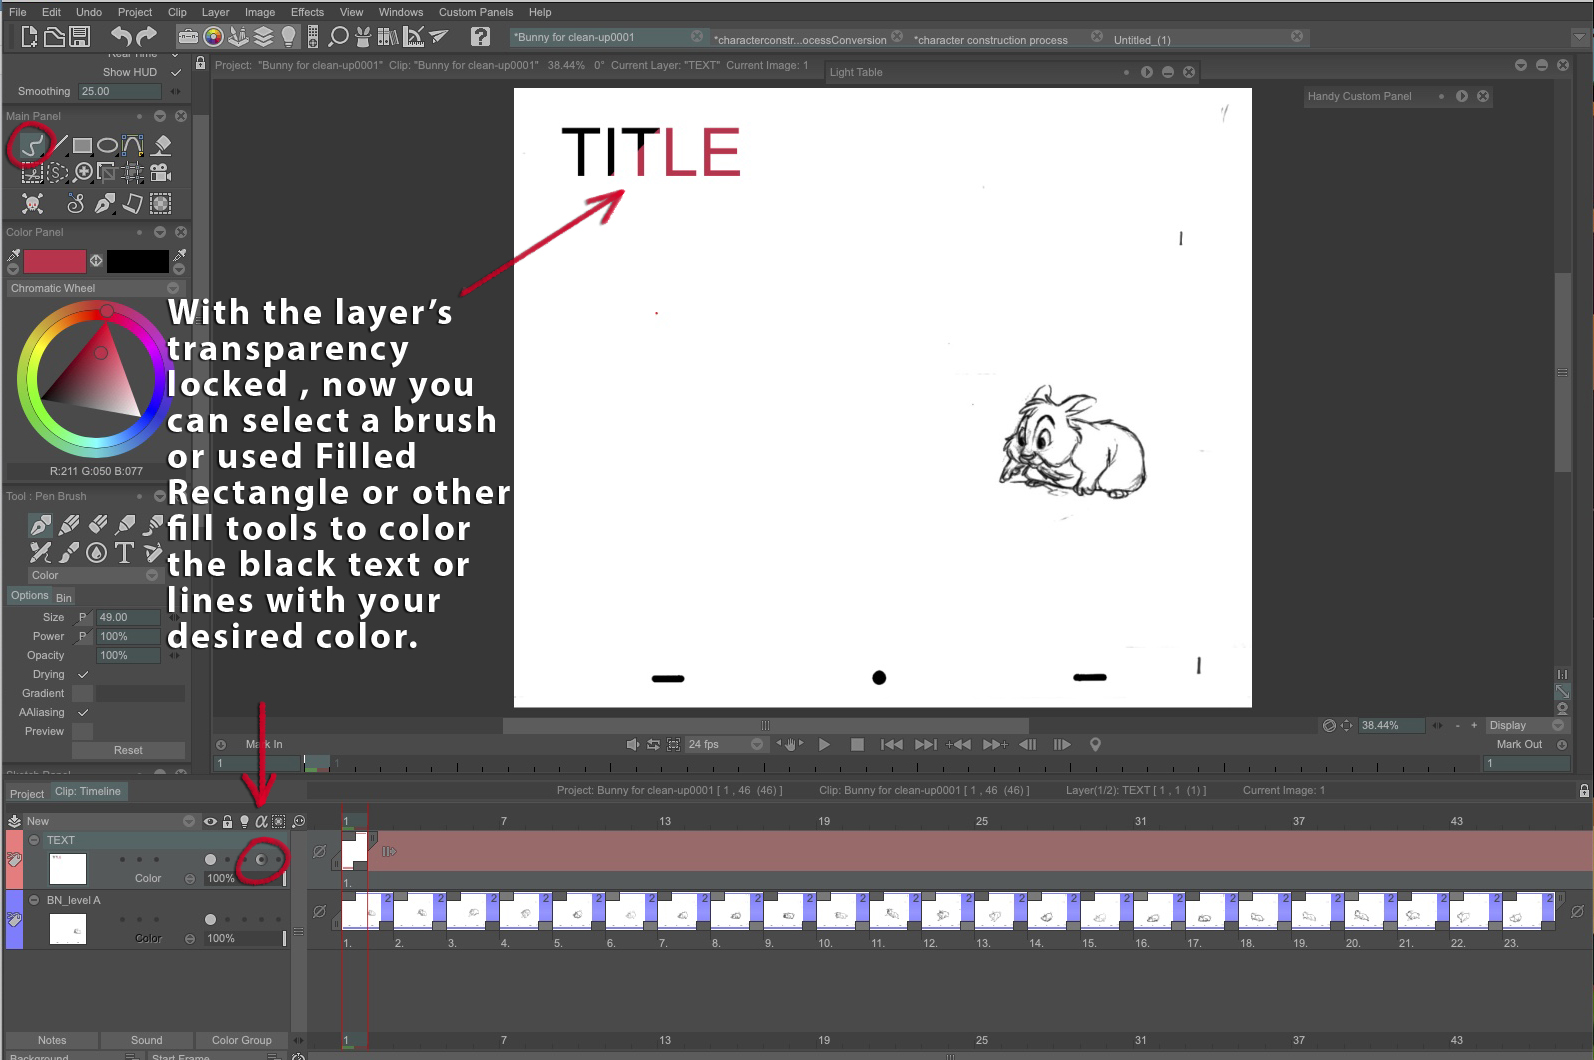Open the Main Panel options arrow

point(159,116)
